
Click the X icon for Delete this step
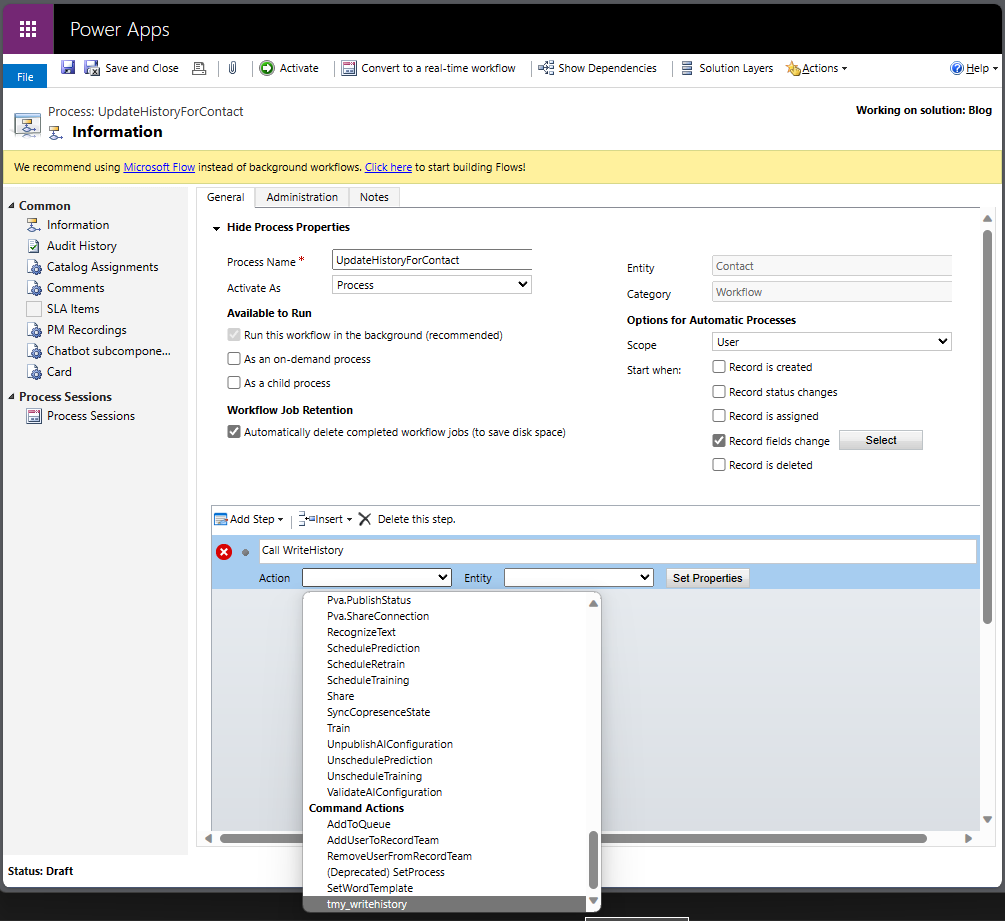[365, 519]
